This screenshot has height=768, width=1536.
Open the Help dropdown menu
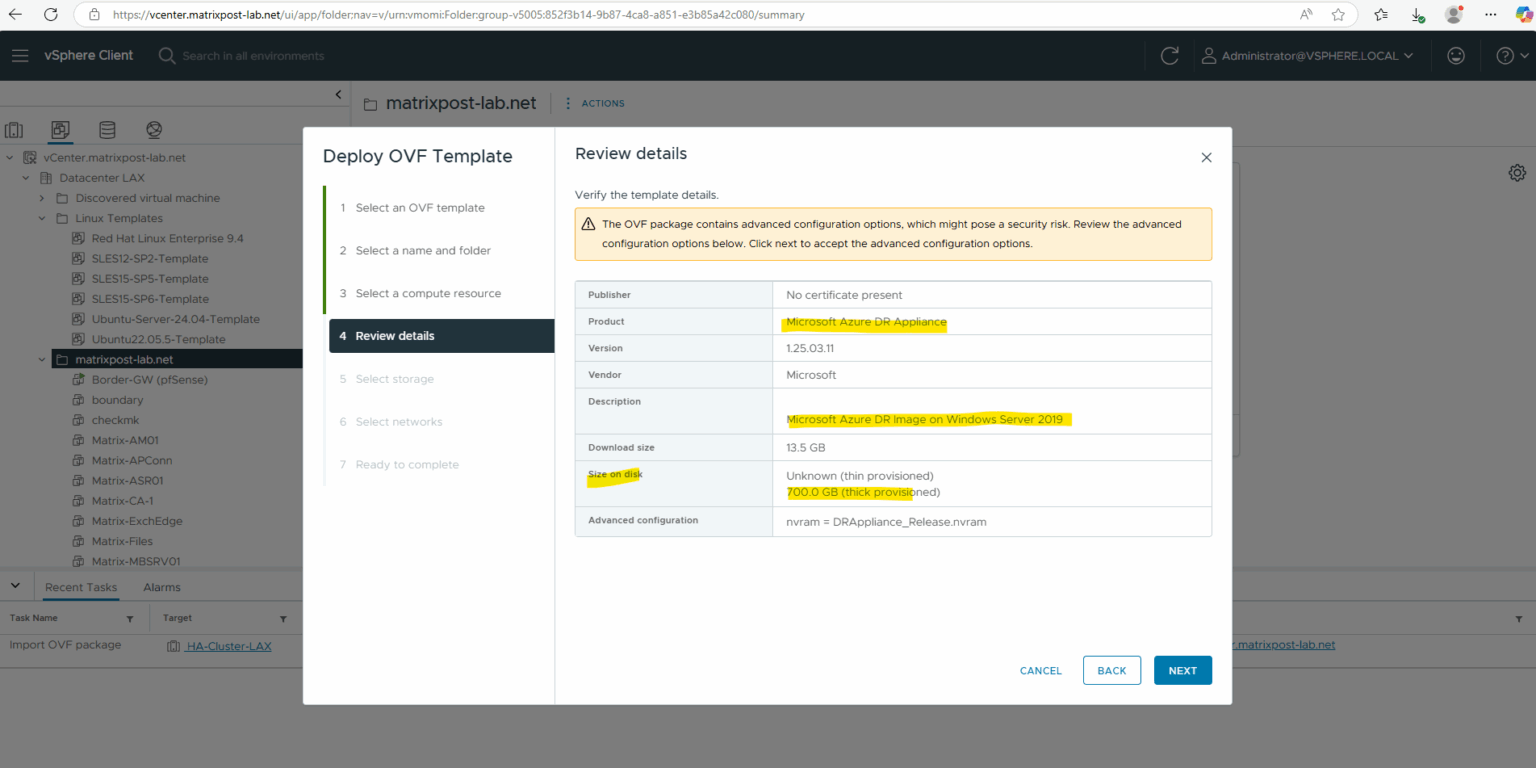[1506, 55]
